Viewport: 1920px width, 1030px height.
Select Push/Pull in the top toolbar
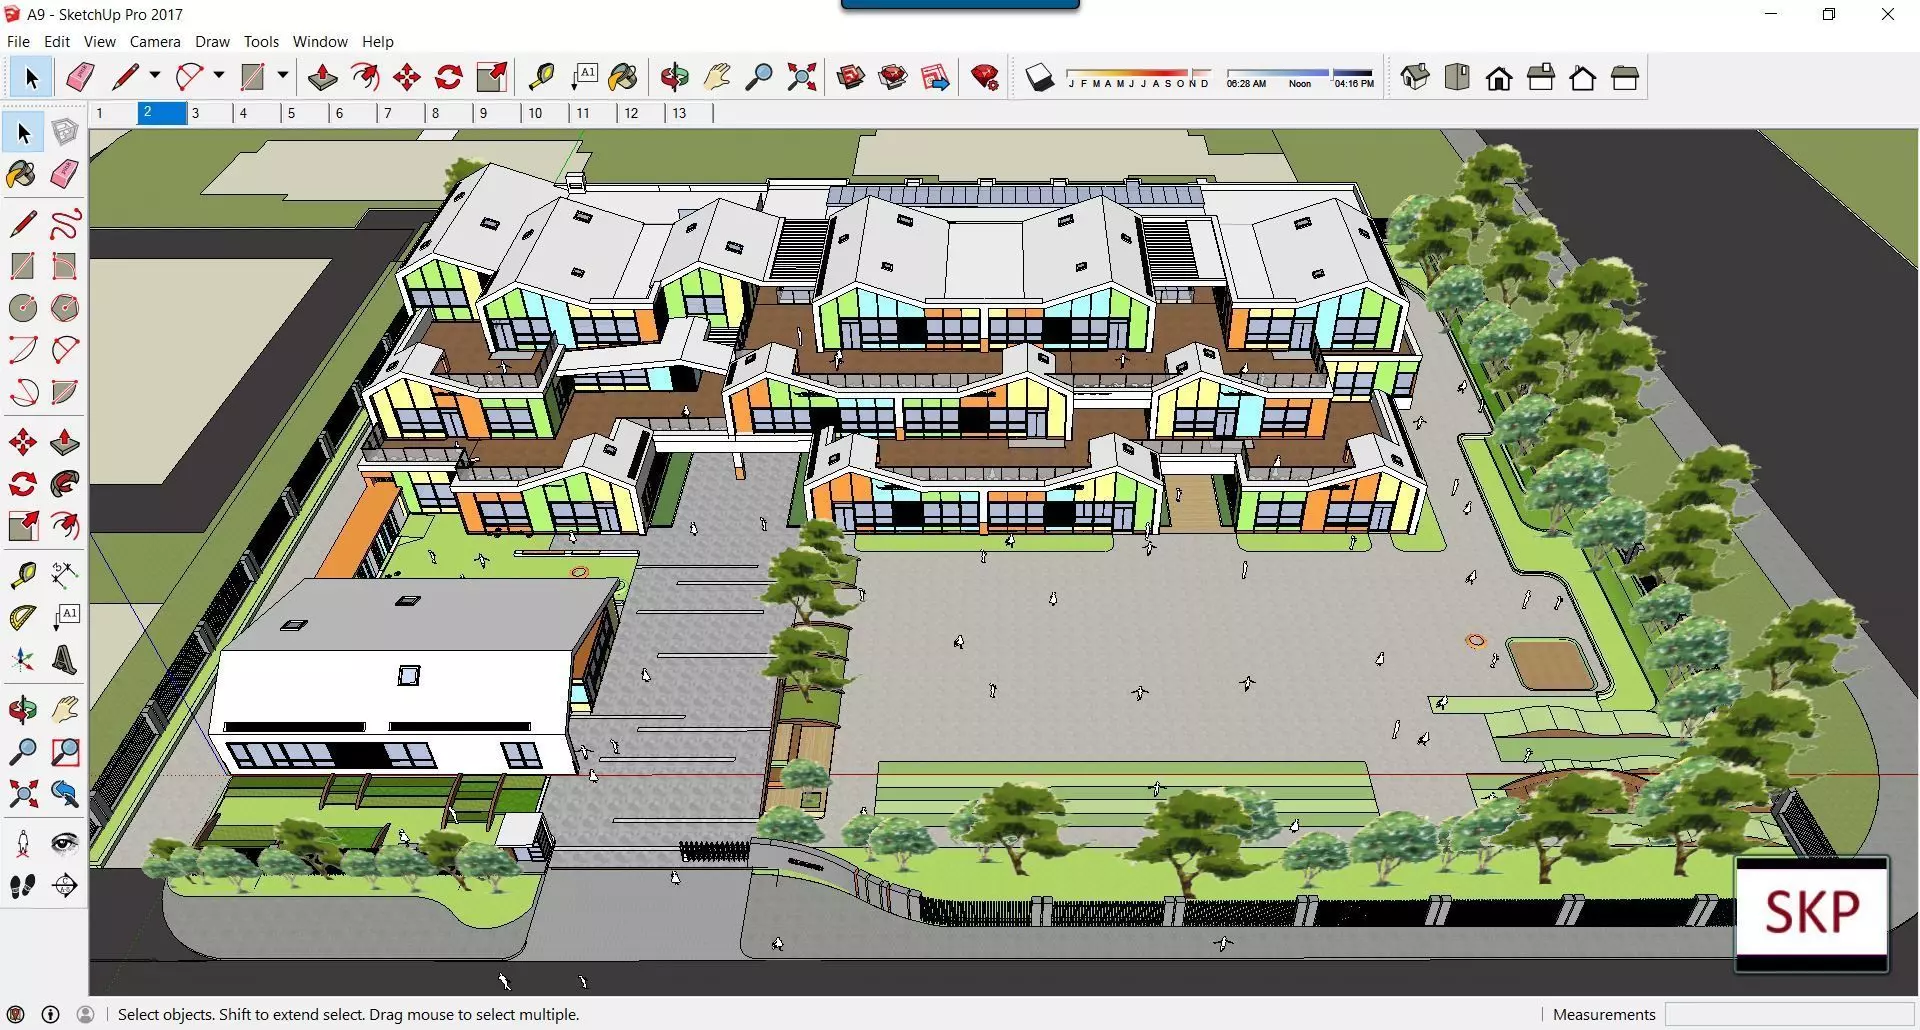point(323,77)
